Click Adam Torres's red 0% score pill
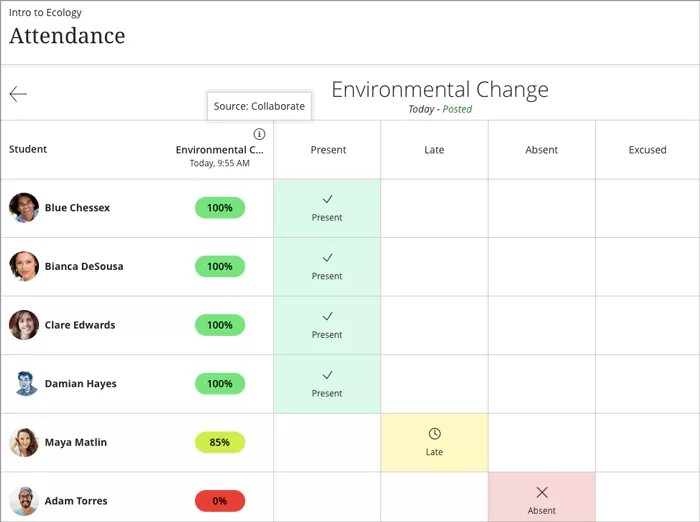Viewport: 700px width, 522px height. click(x=220, y=501)
